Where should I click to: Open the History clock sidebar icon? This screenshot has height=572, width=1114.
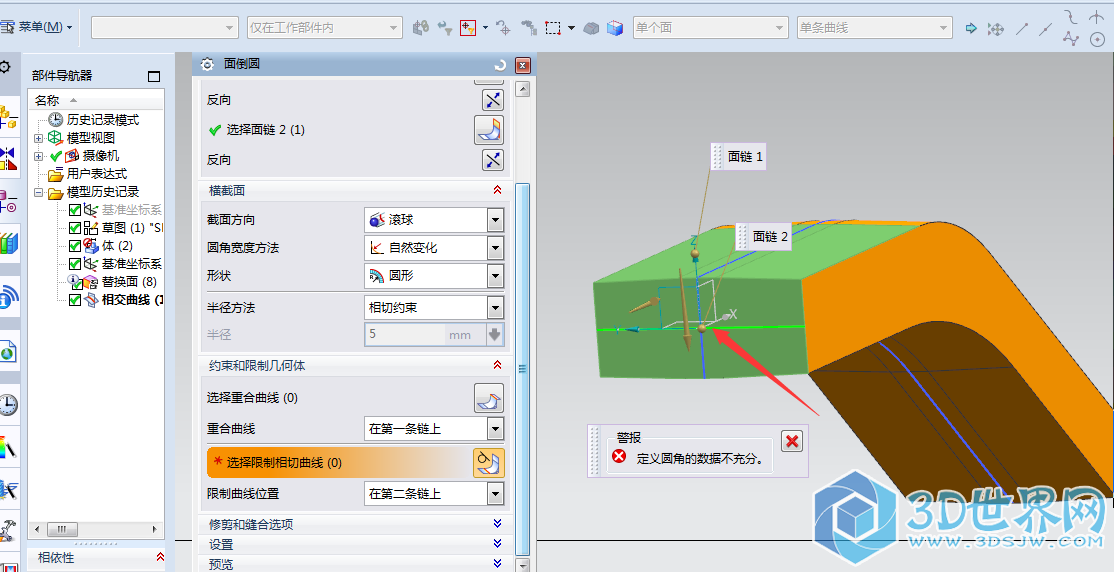pos(9,405)
